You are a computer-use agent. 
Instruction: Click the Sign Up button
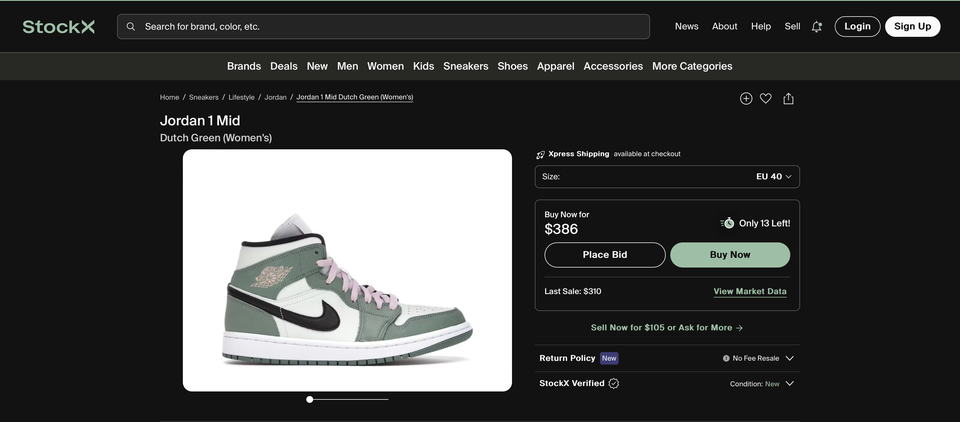coord(912,26)
